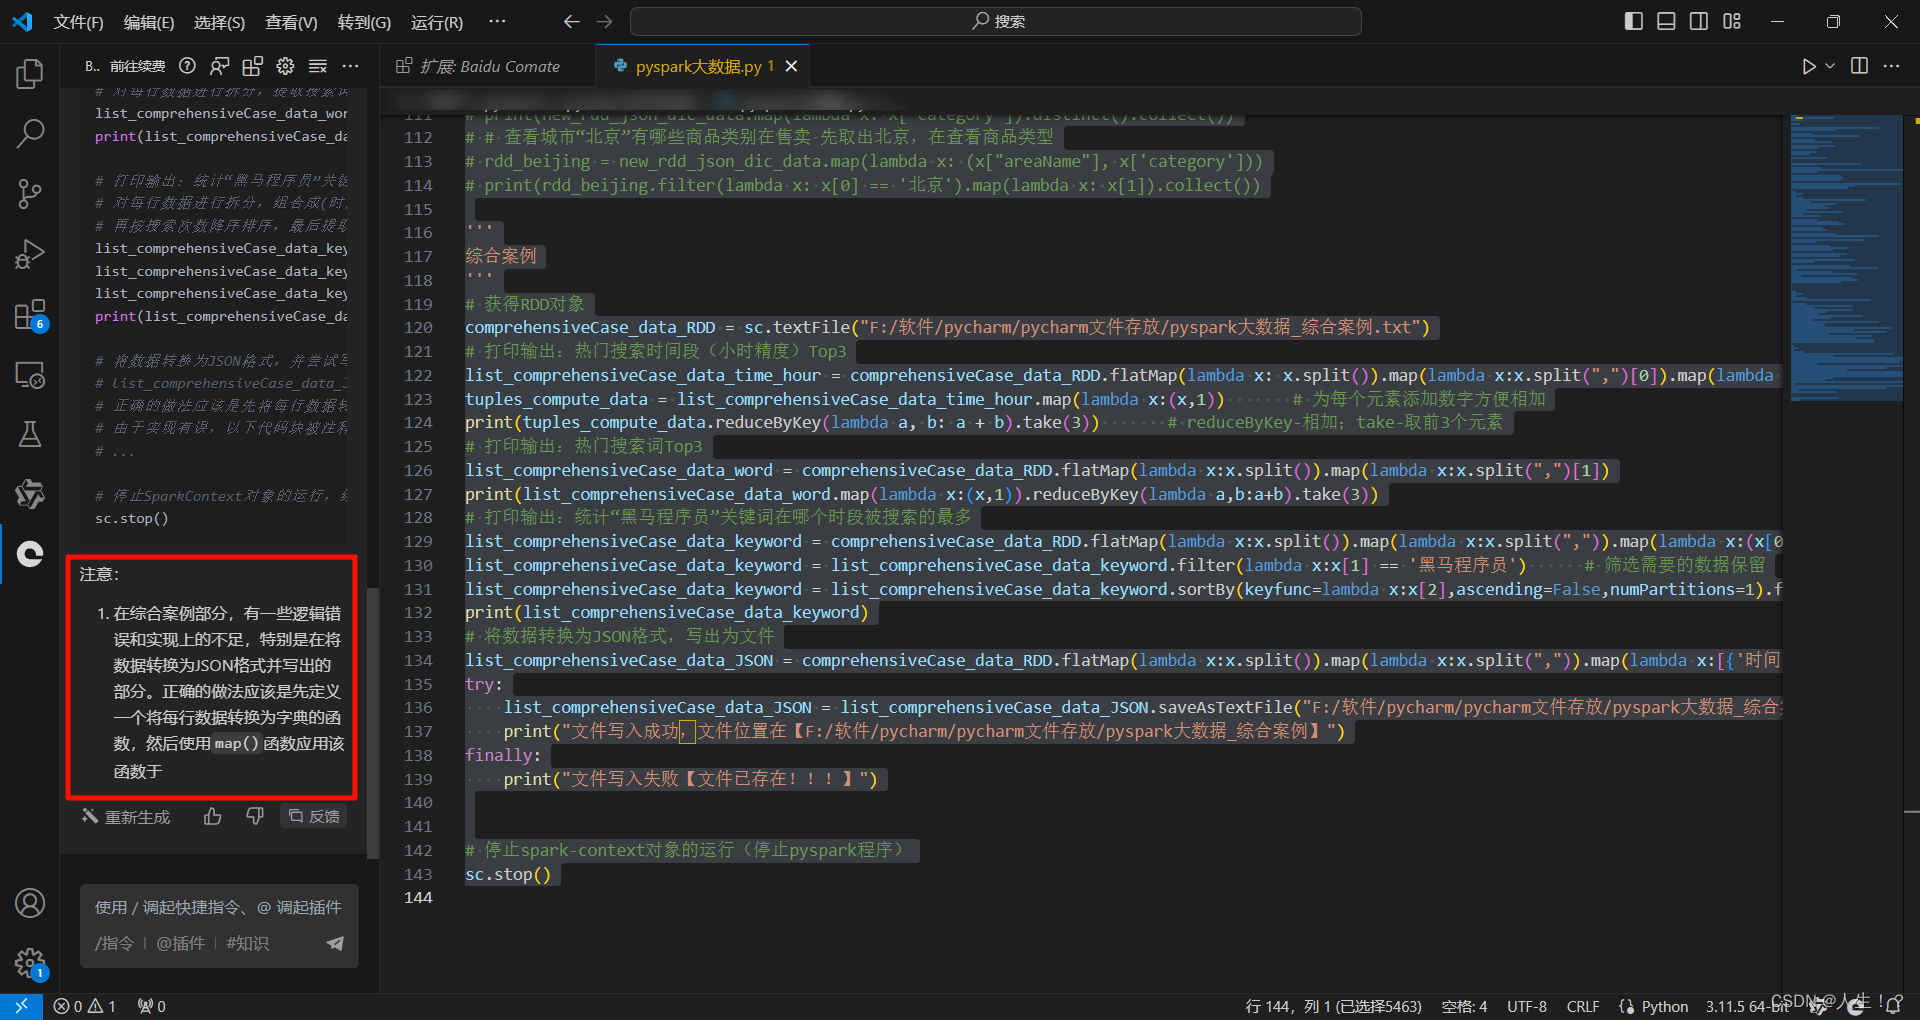The height and width of the screenshot is (1020, 1920).
Task: Open Comate settings gear in panel header
Action: tap(285, 66)
